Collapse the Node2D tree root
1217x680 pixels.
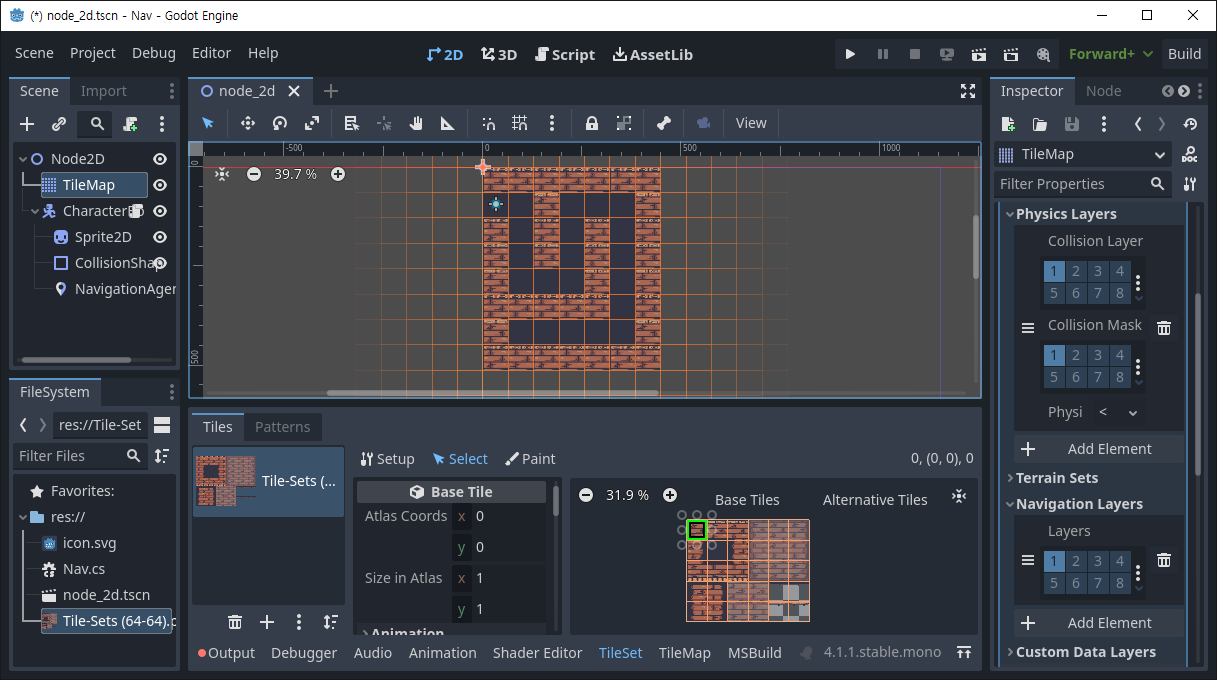[23, 159]
